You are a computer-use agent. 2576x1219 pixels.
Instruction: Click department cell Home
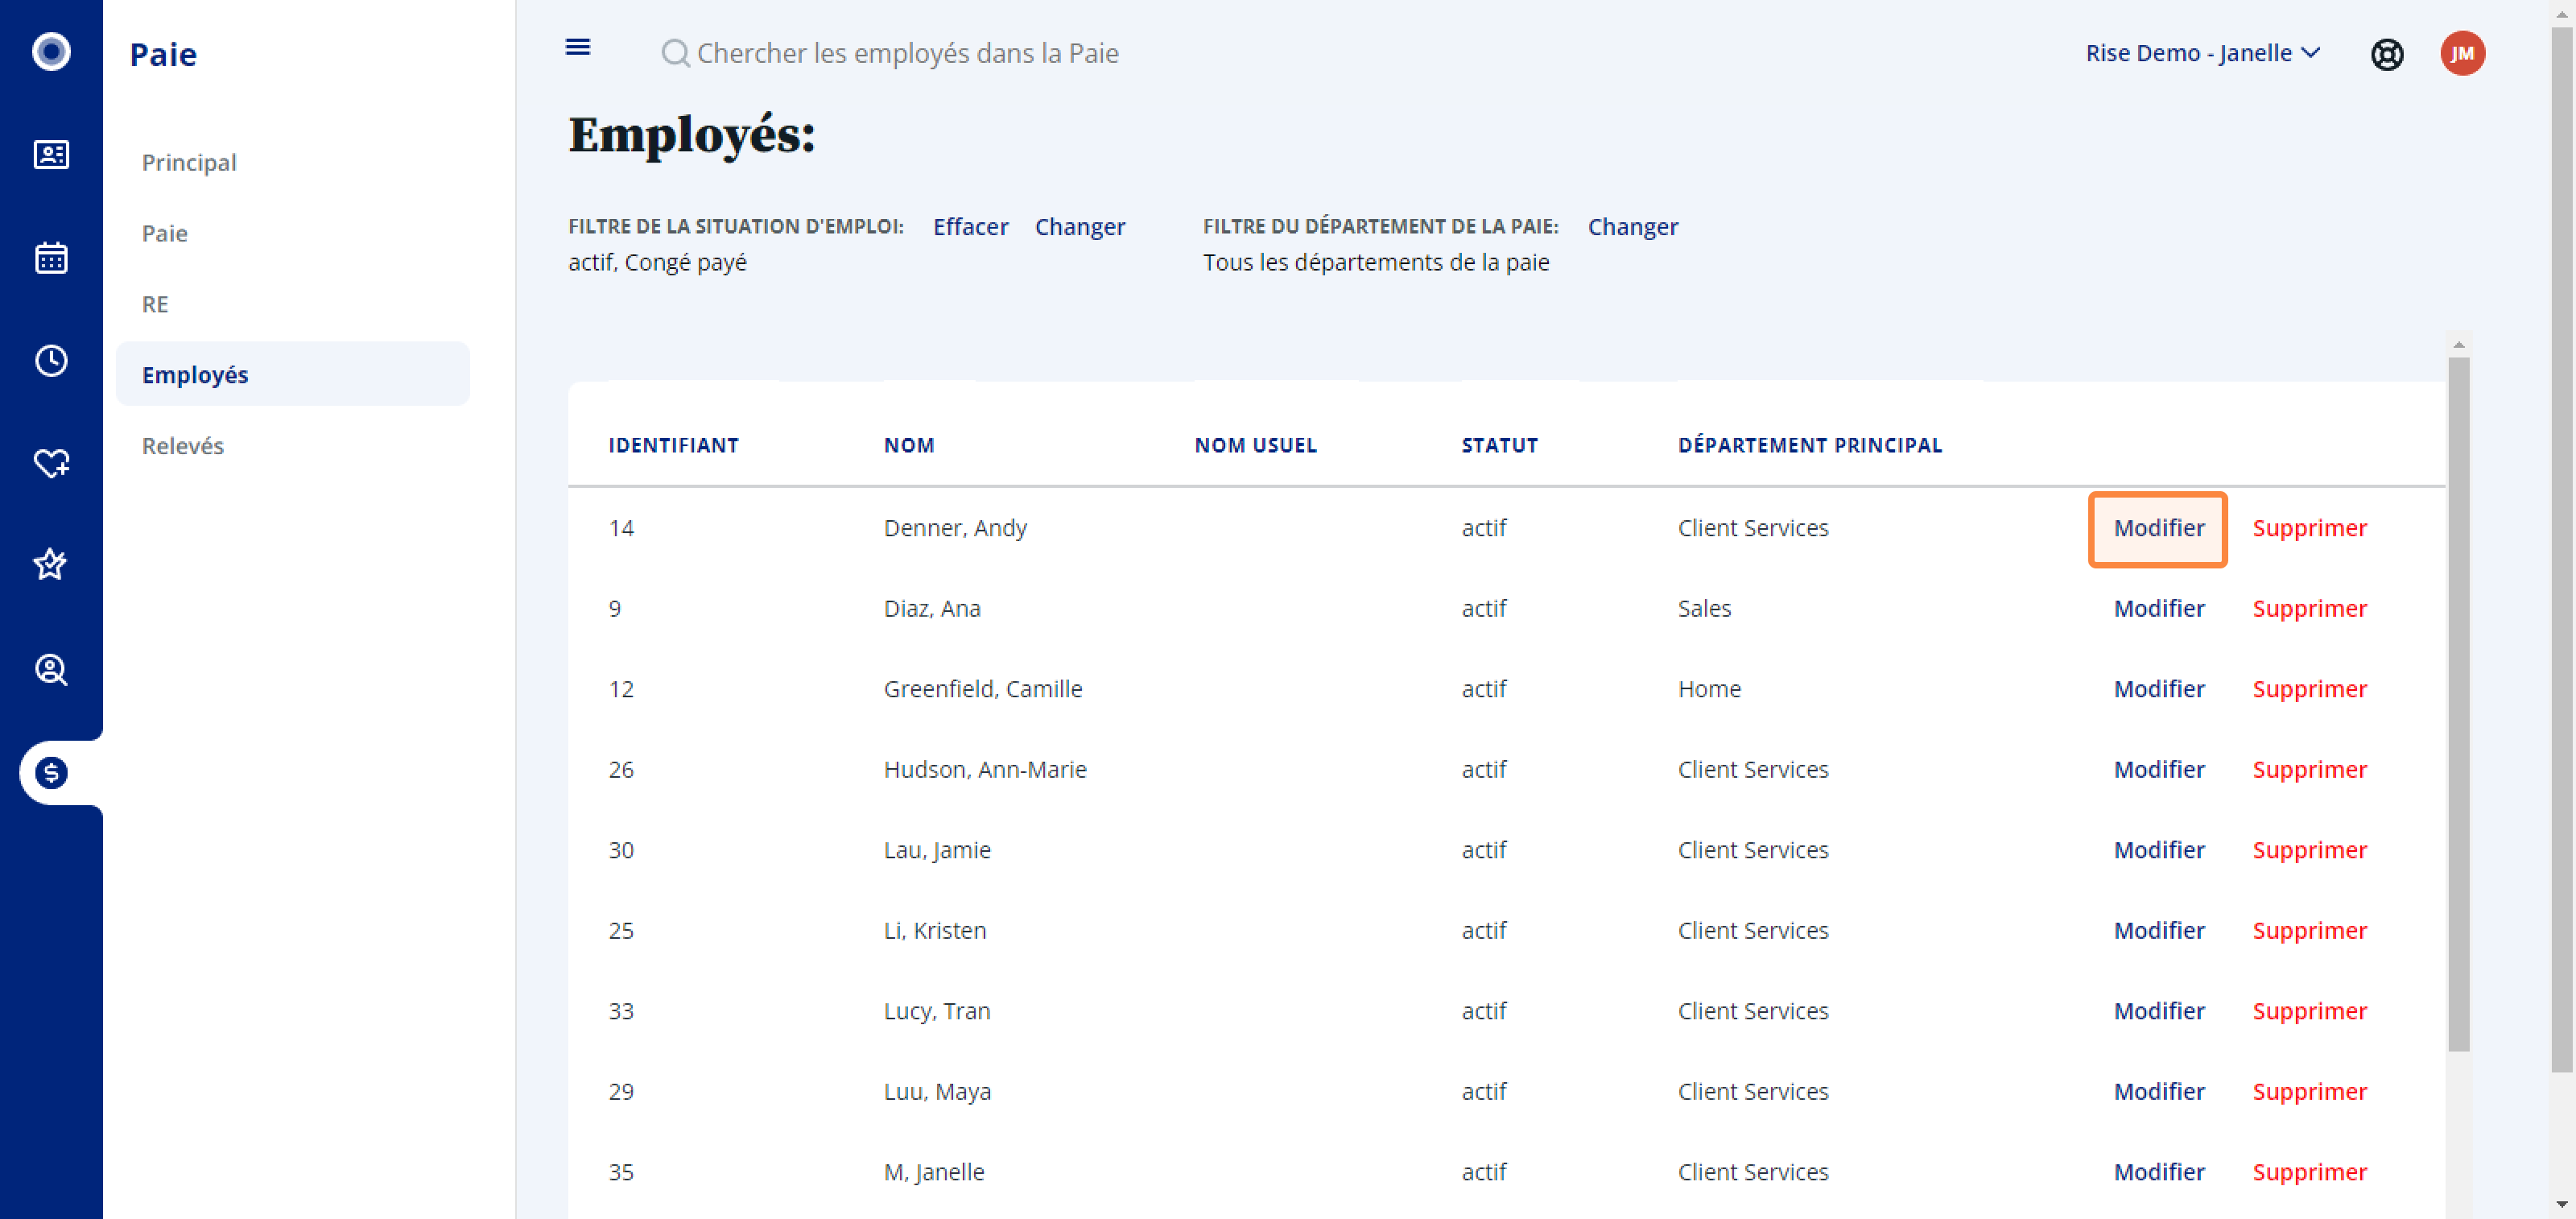pos(1709,689)
